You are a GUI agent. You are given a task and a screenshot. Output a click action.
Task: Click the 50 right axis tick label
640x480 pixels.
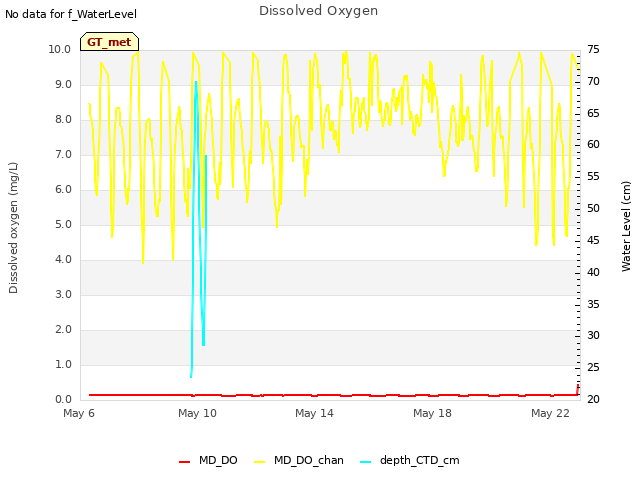[x=593, y=209]
